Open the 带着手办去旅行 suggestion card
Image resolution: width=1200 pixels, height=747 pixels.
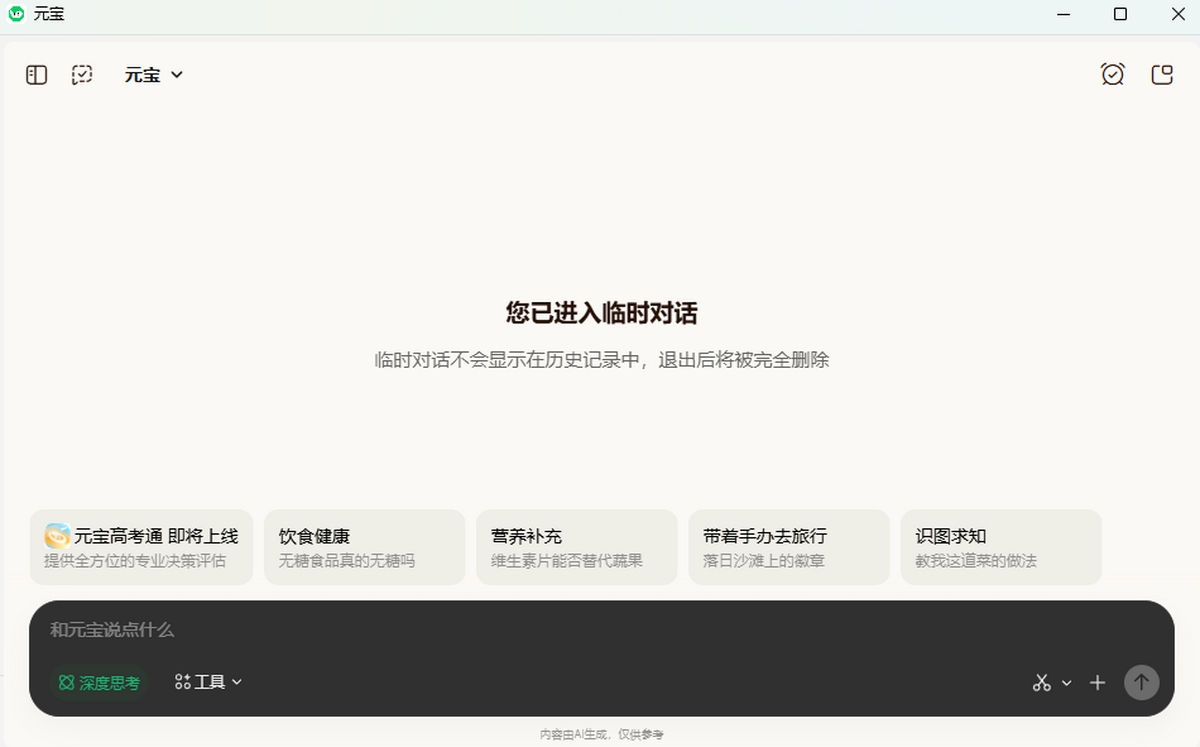(788, 547)
